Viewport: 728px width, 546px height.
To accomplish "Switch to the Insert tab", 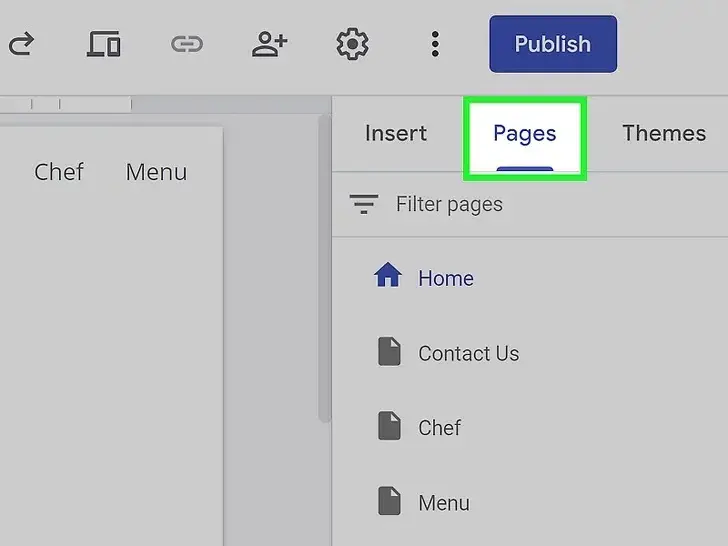I will pyautogui.click(x=396, y=134).
